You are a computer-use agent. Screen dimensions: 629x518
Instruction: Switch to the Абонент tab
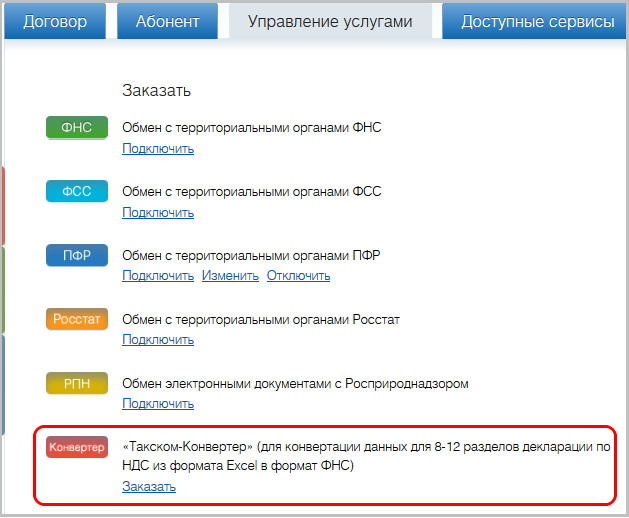(x=166, y=21)
